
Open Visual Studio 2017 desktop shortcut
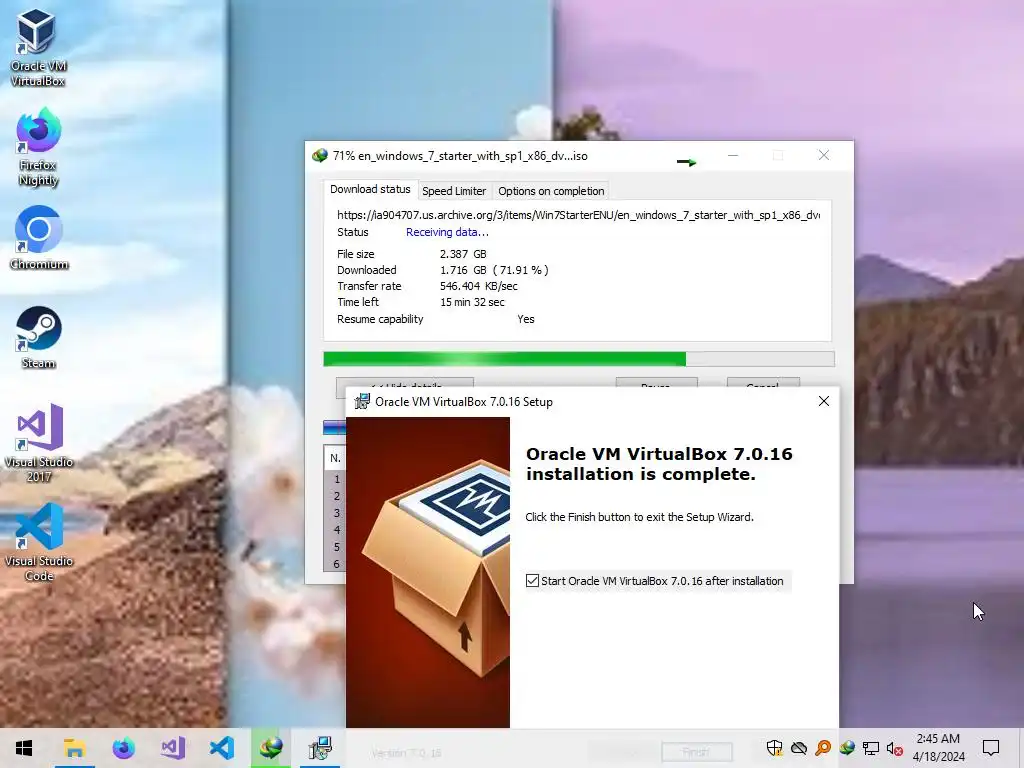[x=39, y=443]
